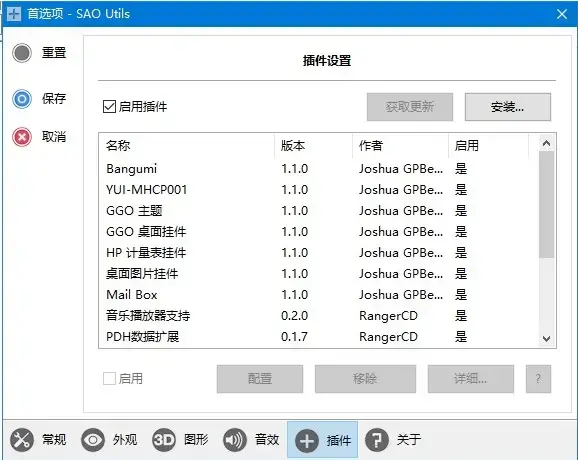Click the 保存 label in sidebar
Screen dimensions: 578x460
[x=54, y=99]
